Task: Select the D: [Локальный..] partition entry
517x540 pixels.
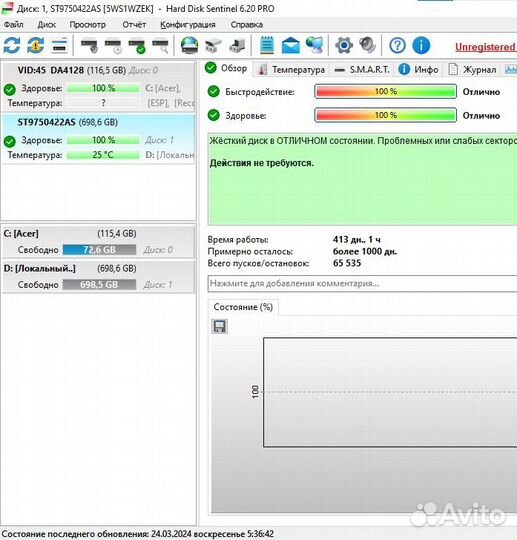Action: (x=99, y=277)
